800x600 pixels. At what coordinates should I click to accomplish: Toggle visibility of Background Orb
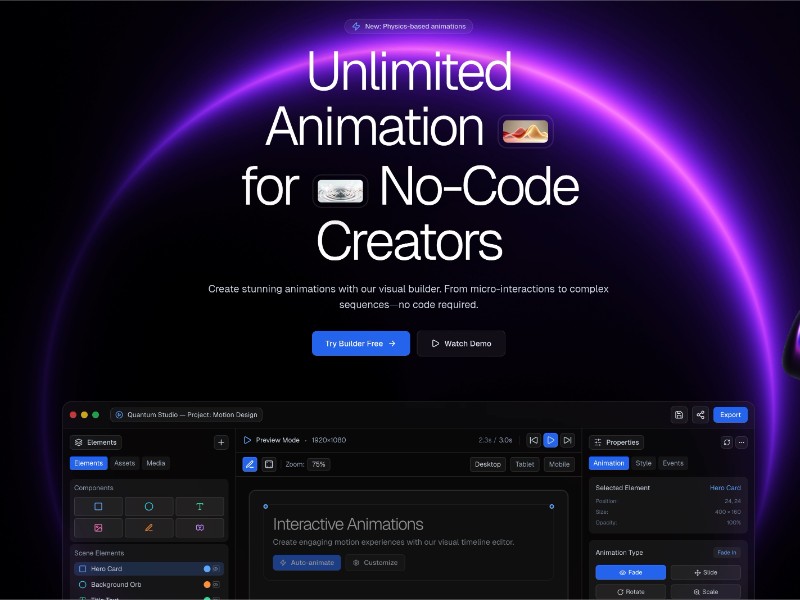pos(215,583)
